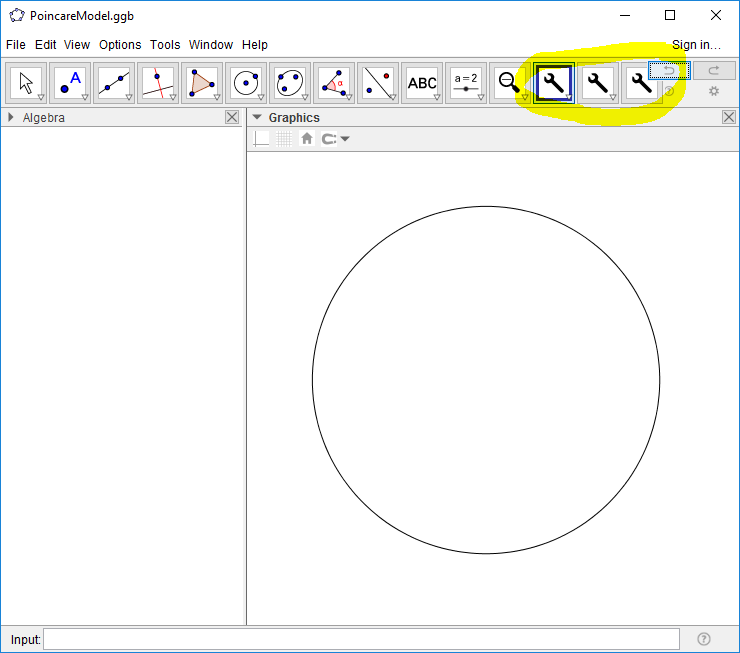
Task: Select the Ellipse conic tool
Action: 290,82
